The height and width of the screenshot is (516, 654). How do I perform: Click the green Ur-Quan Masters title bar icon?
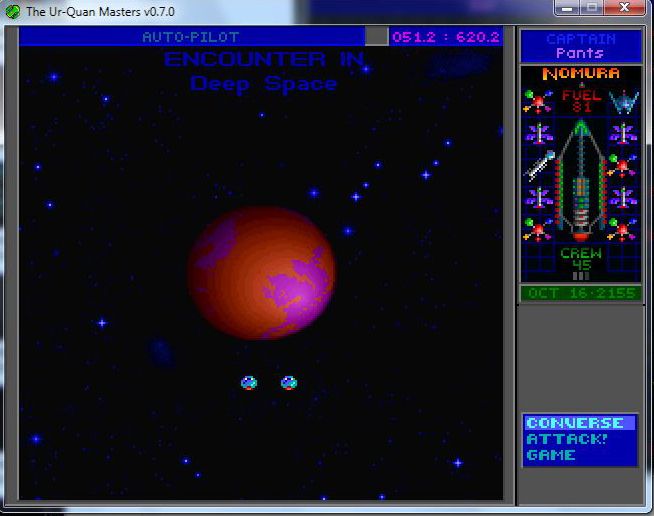pos(13,11)
